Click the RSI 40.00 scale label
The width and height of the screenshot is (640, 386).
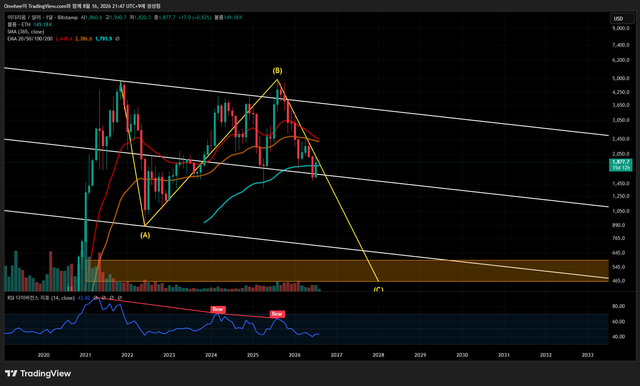click(619, 337)
